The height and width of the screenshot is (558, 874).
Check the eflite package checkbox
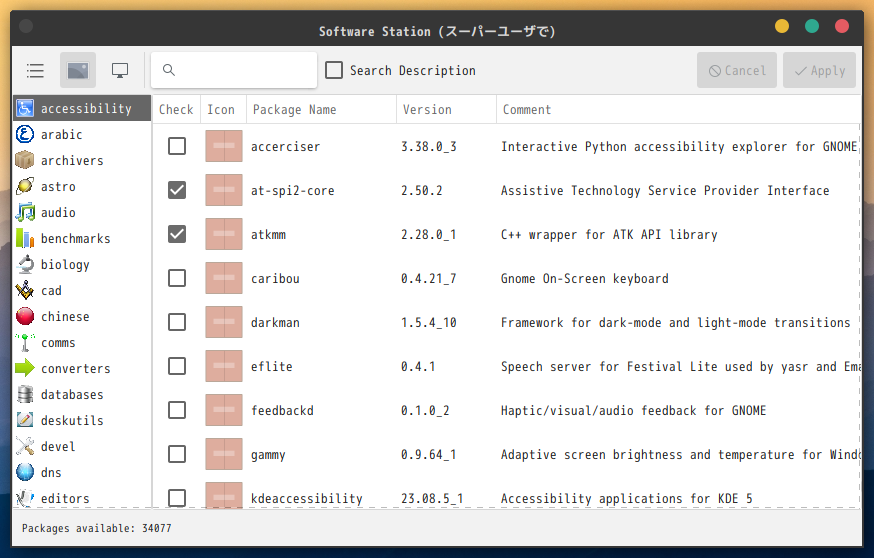[x=177, y=366]
